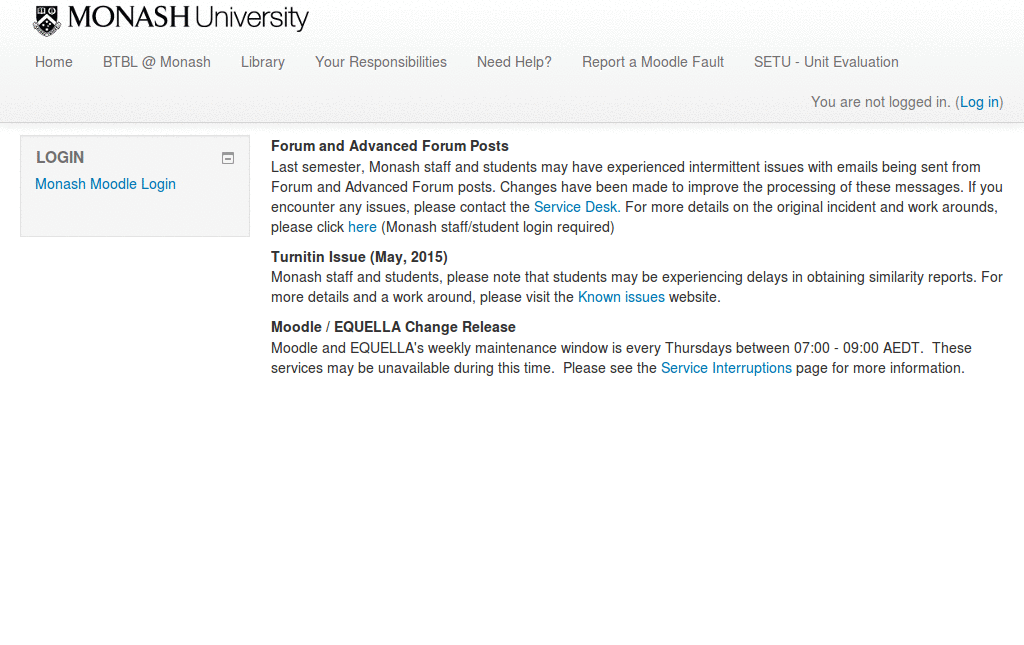Screen dimensions: 1024x645
Task: Open Report a Moodle Fault page
Action: 653,62
